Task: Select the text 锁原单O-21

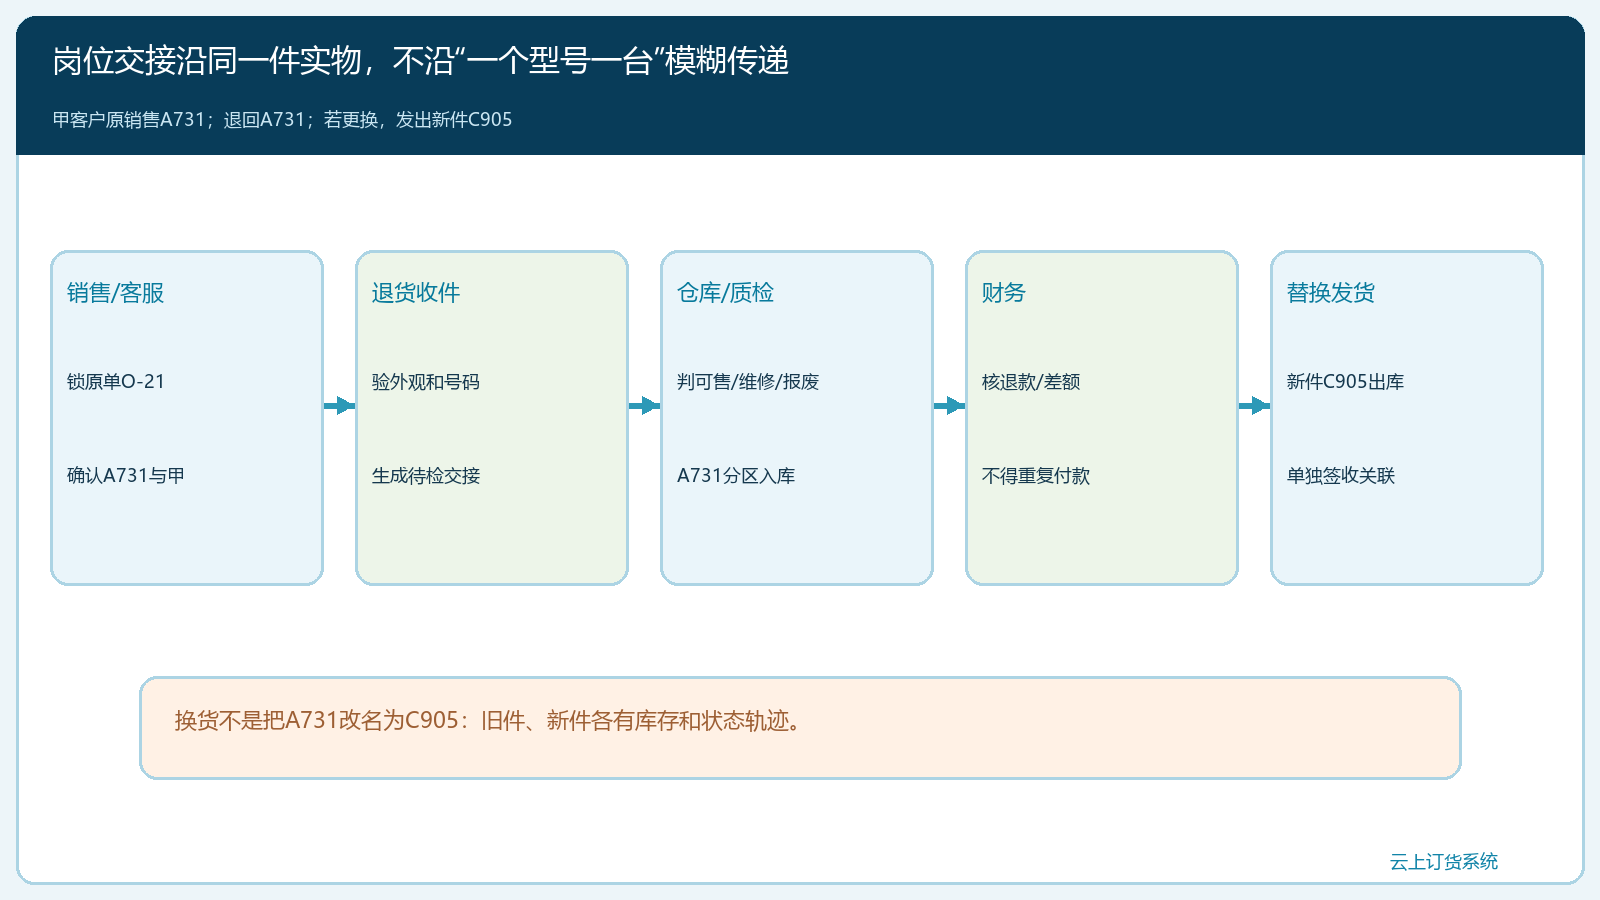Action: [115, 382]
